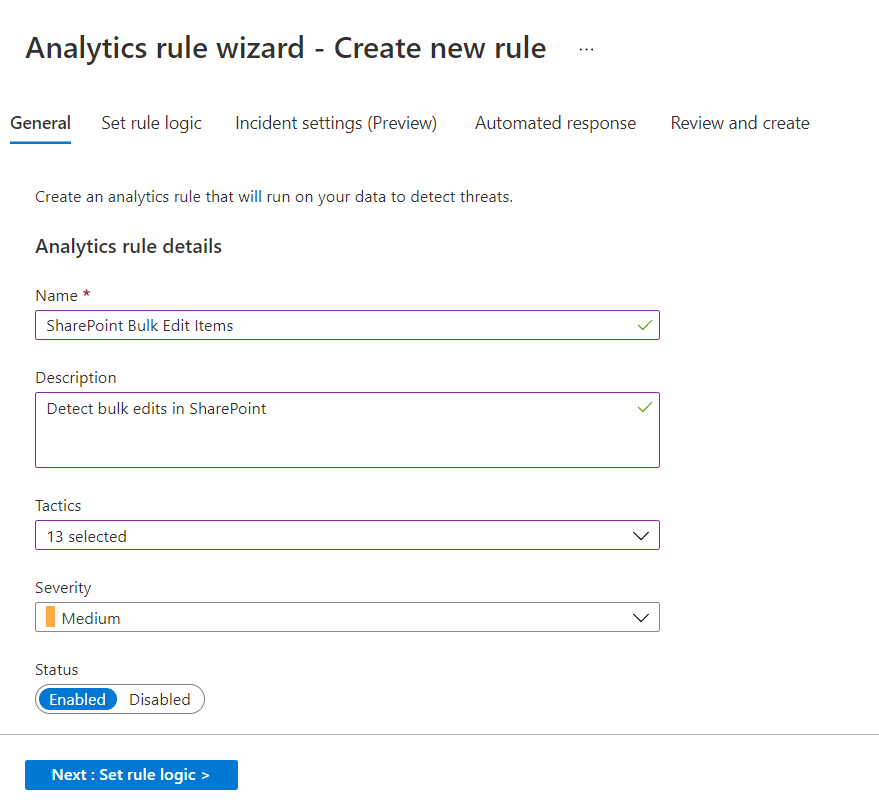Open the Incident settings (Preview) tab
Screen dimensions: 879x809
pos(336,123)
